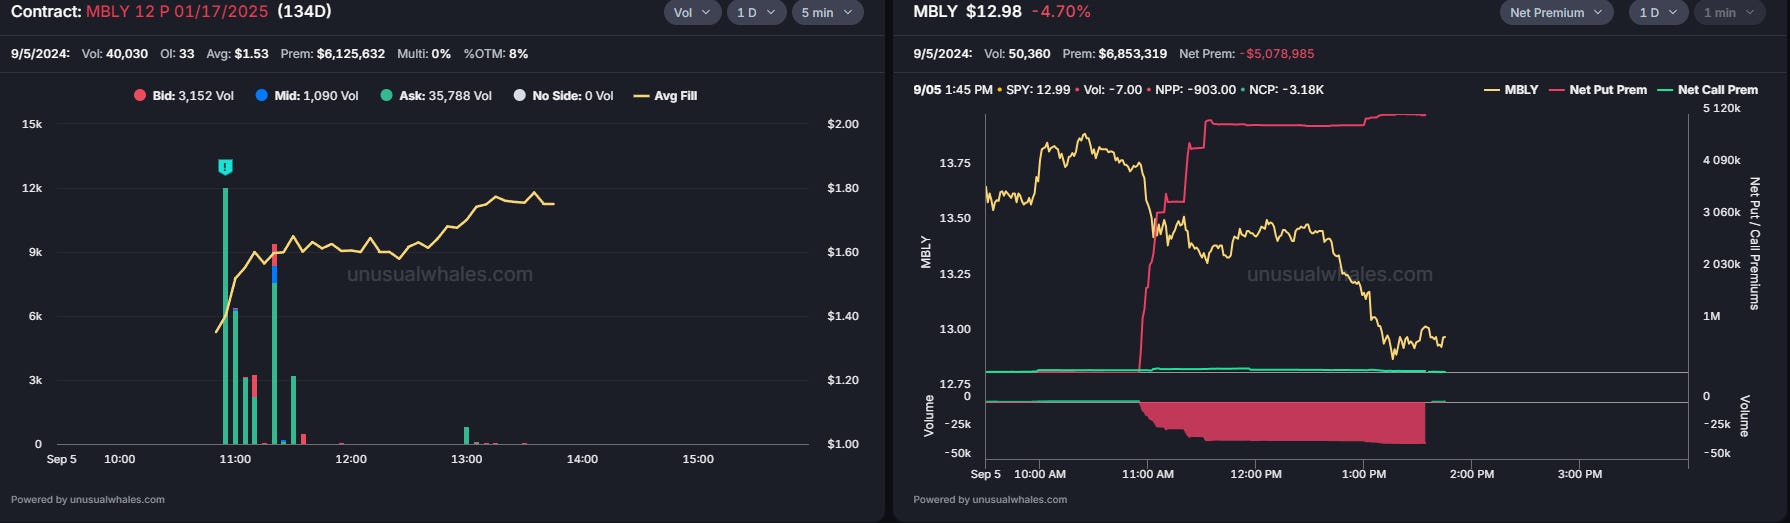
Task: Click the blue Mid legend dot
Action: tap(262, 96)
